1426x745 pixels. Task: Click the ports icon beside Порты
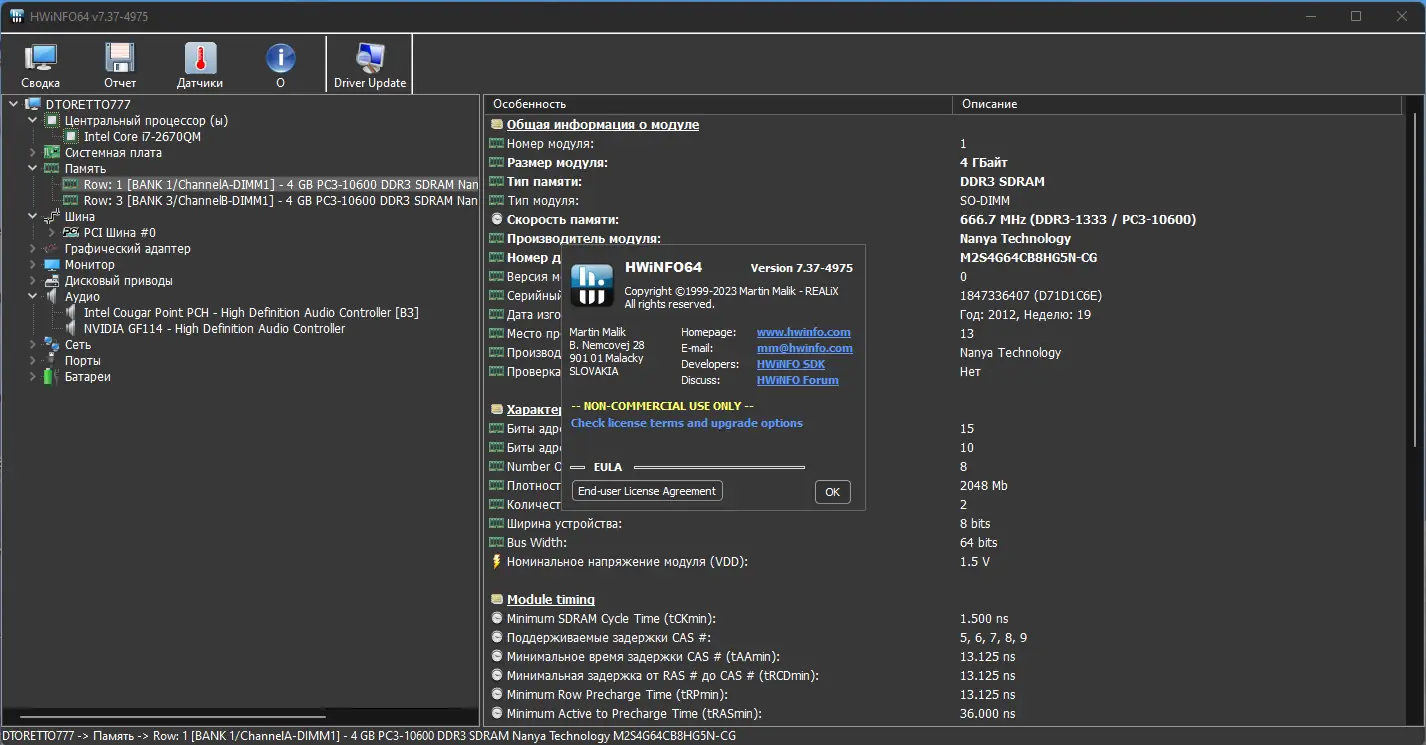[x=52, y=360]
